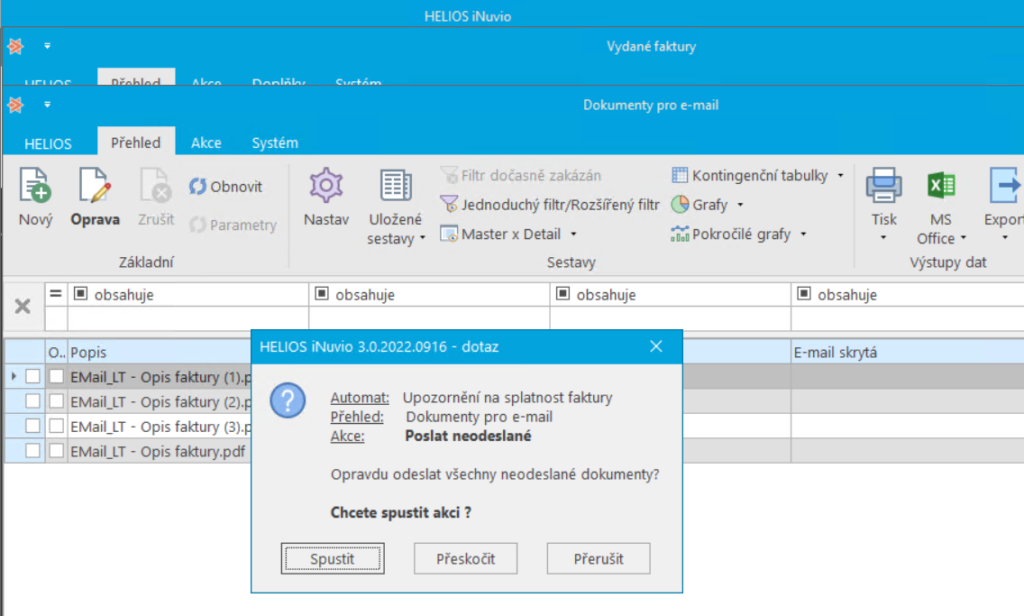Click the E-mail skrytá column header
The height and width of the screenshot is (616, 1024).
(907, 352)
